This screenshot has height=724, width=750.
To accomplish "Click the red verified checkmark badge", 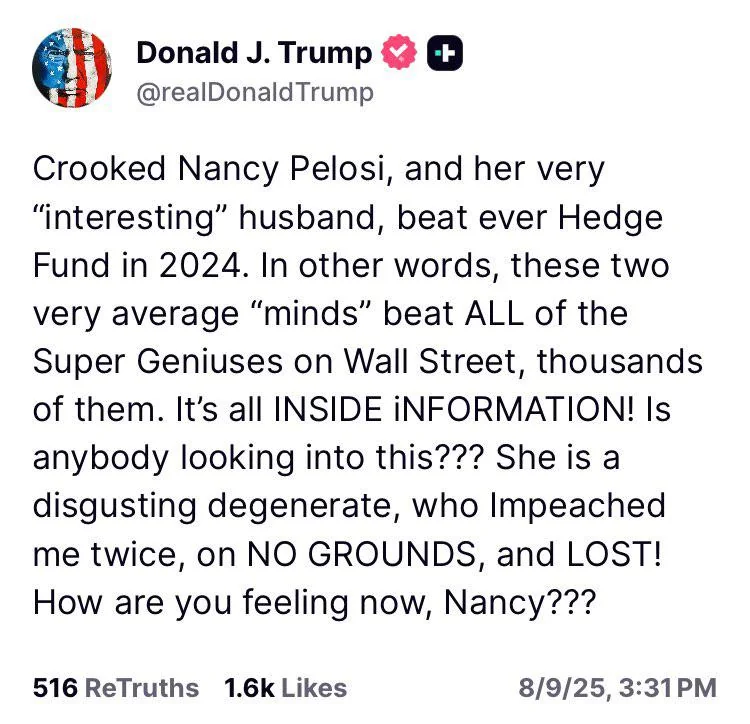I will (x=399, y=52).
